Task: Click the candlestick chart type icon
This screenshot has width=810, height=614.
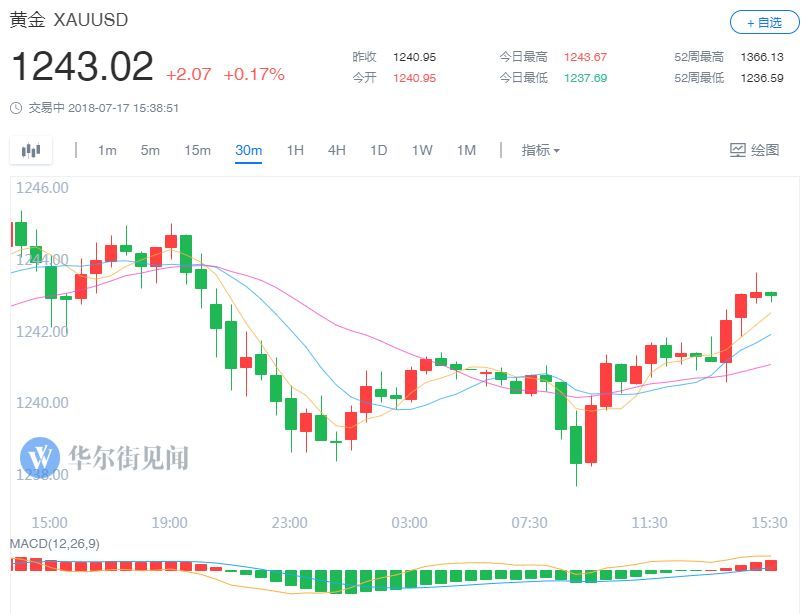Action: [31, 151]
